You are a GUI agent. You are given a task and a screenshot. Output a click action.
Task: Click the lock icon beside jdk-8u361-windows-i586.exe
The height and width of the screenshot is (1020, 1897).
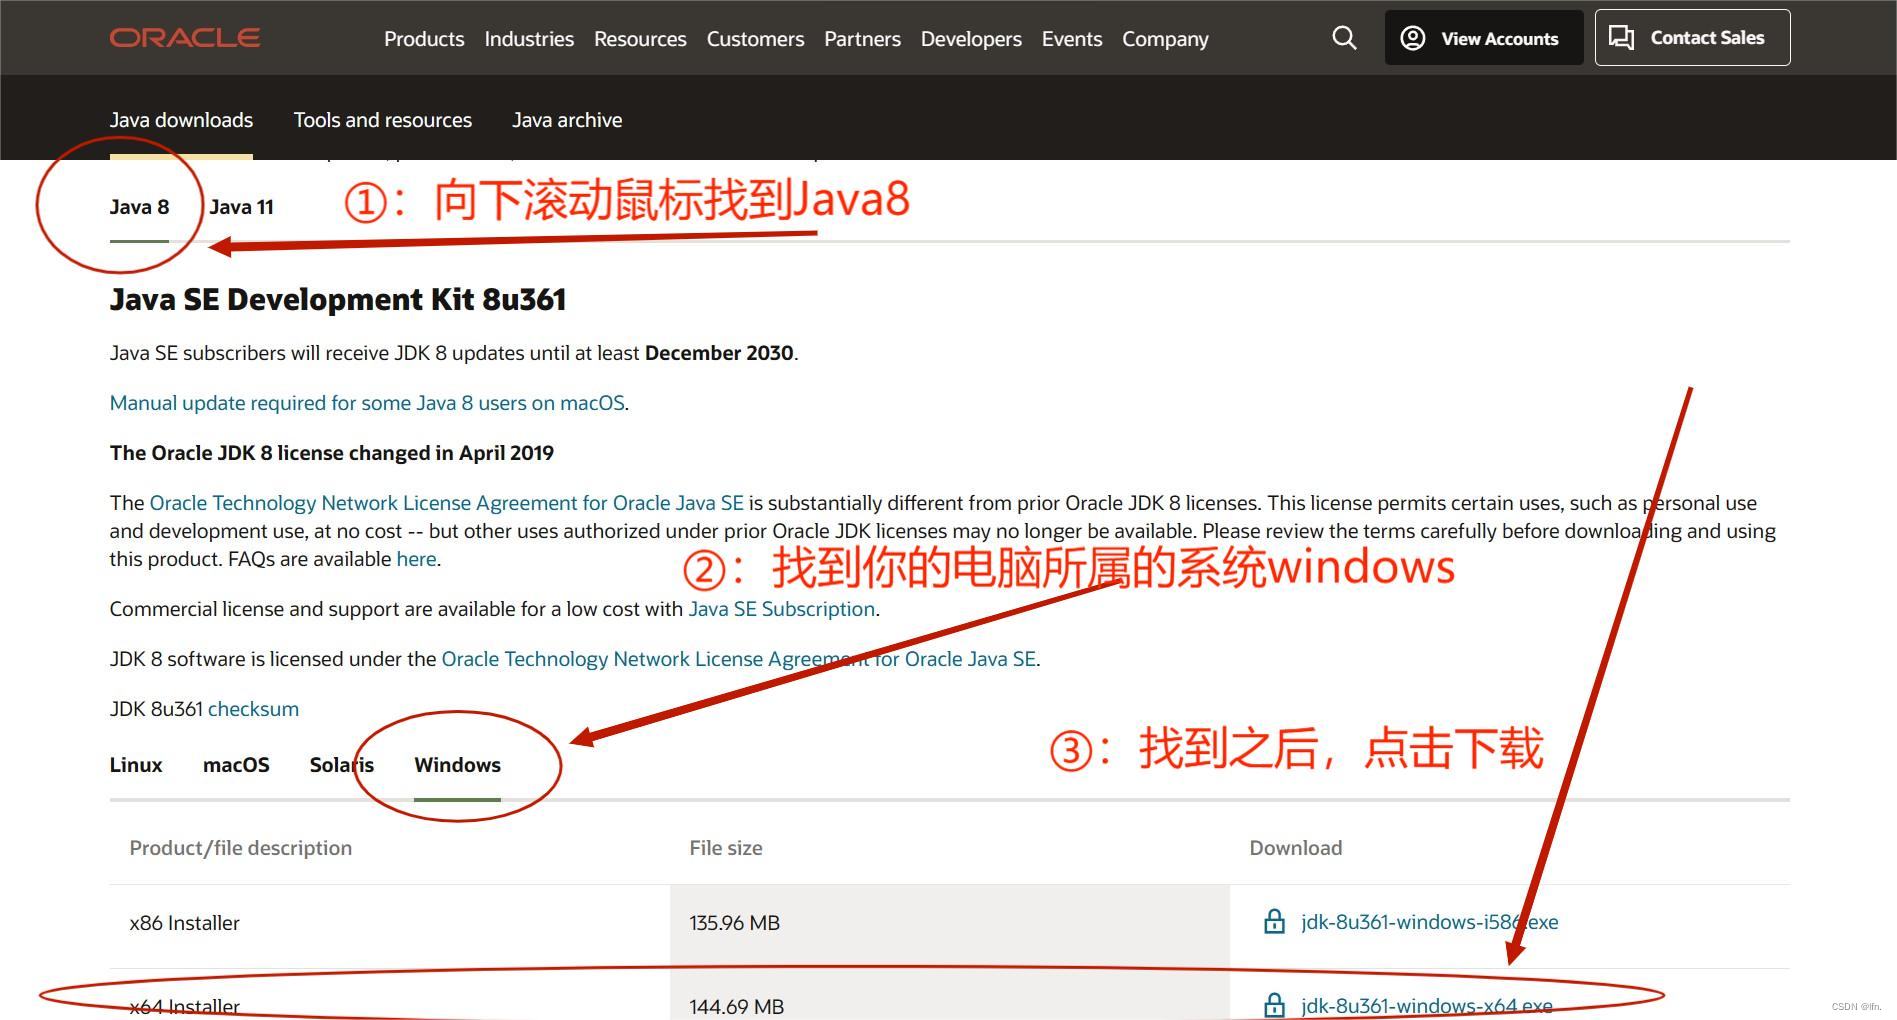point(1274,921)
